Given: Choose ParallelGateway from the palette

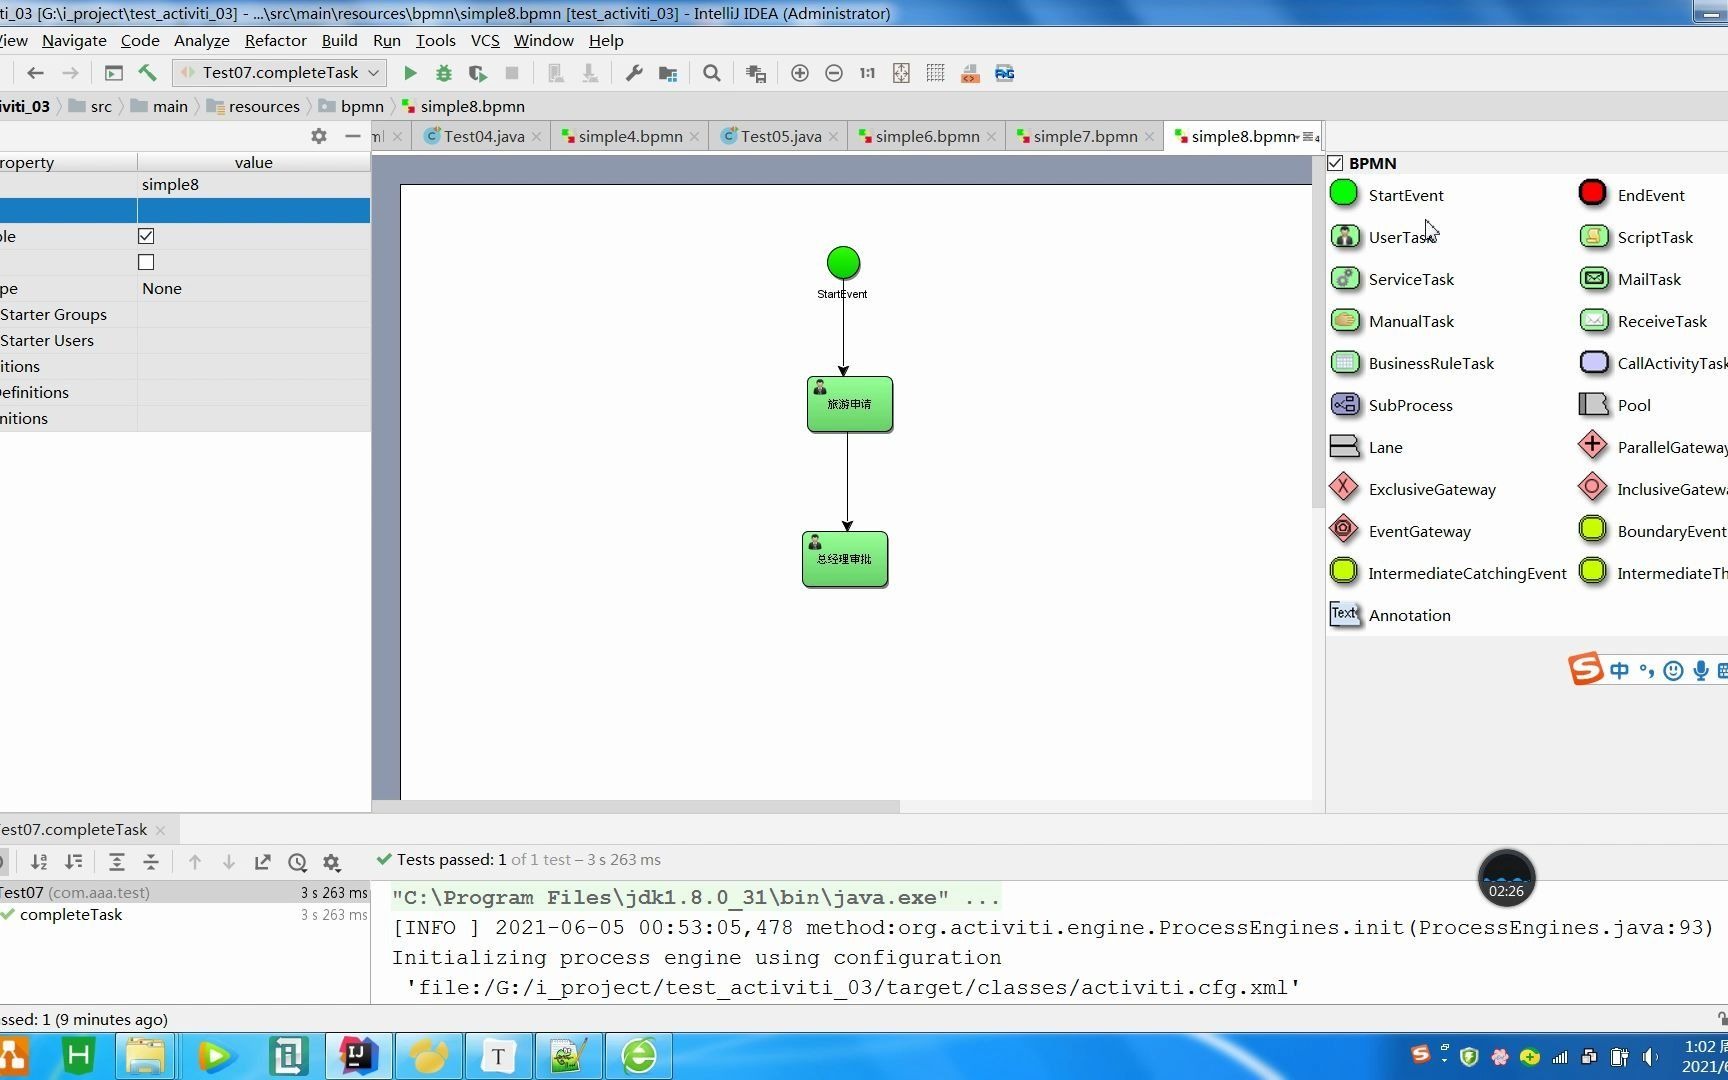Looking at the screenshot, I should tap(1653, 447).
